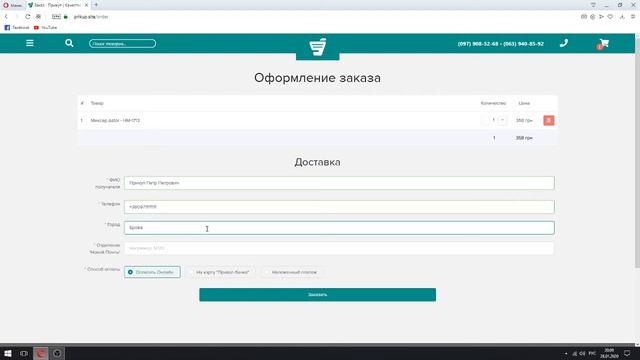Click into the recipient full name field
Viewport: 640px width, 360px height.
[339, 183]
